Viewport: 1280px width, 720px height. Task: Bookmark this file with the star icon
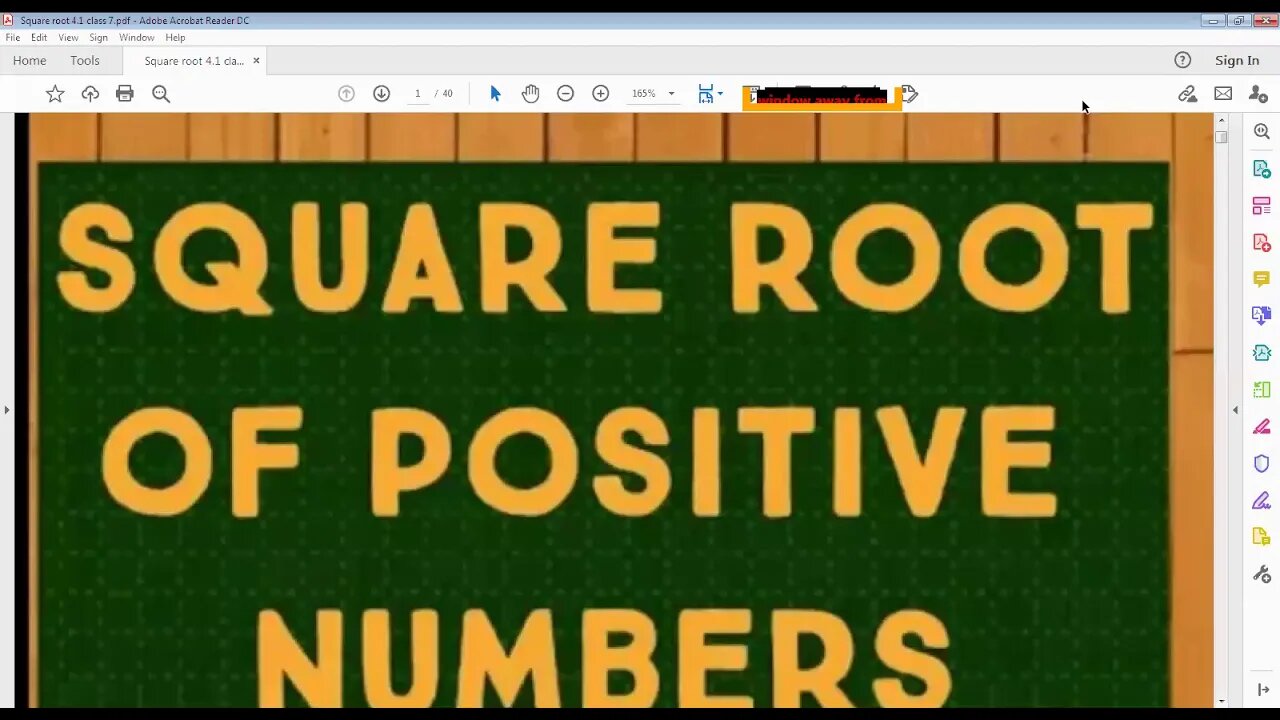click(x=55, y=94)
